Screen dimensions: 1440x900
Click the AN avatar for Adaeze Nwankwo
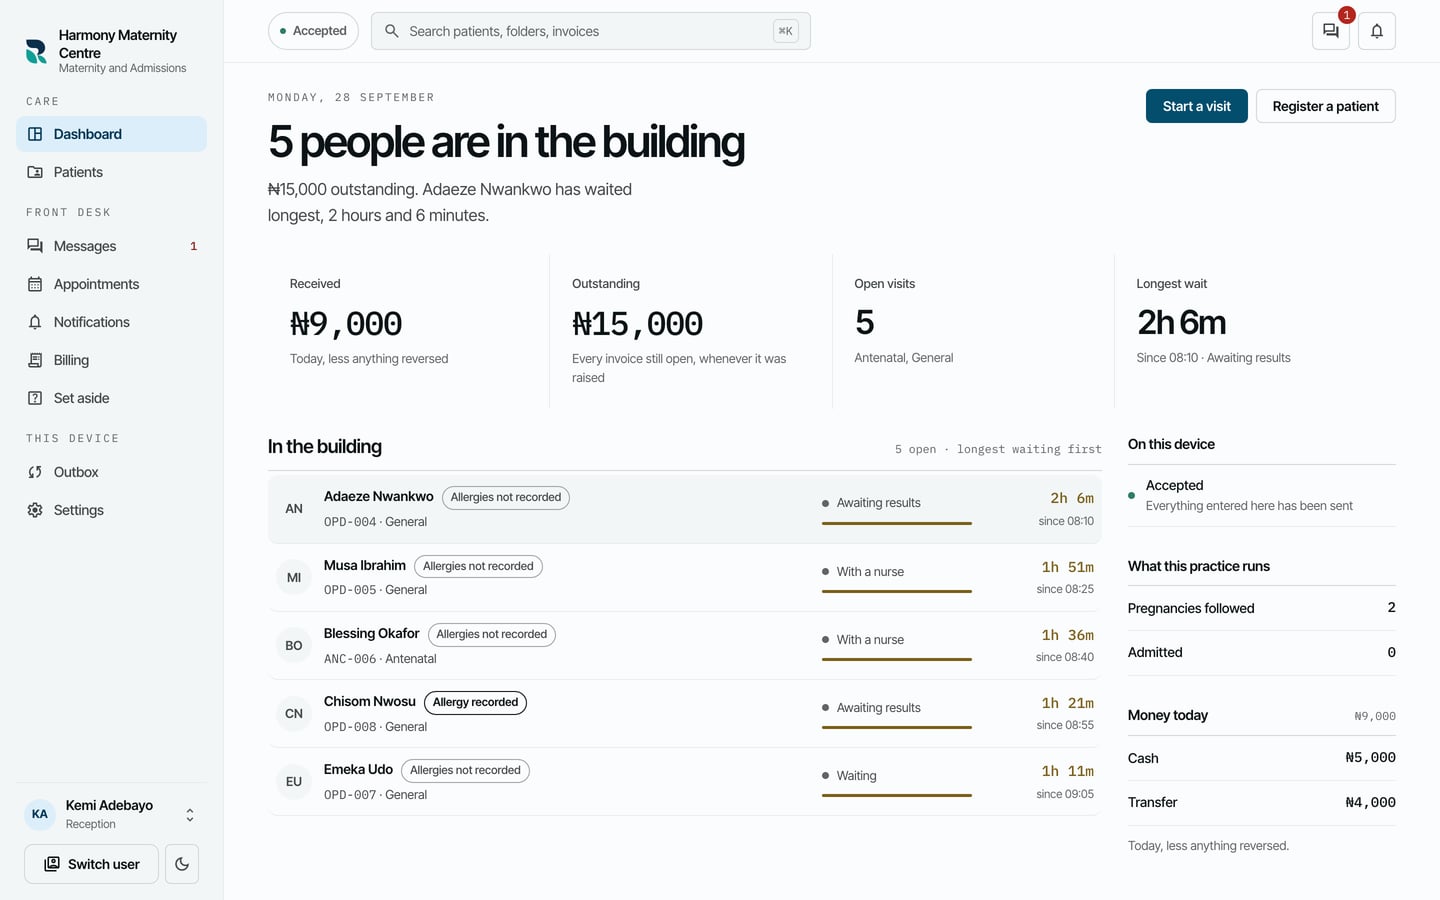click(294, 509)
